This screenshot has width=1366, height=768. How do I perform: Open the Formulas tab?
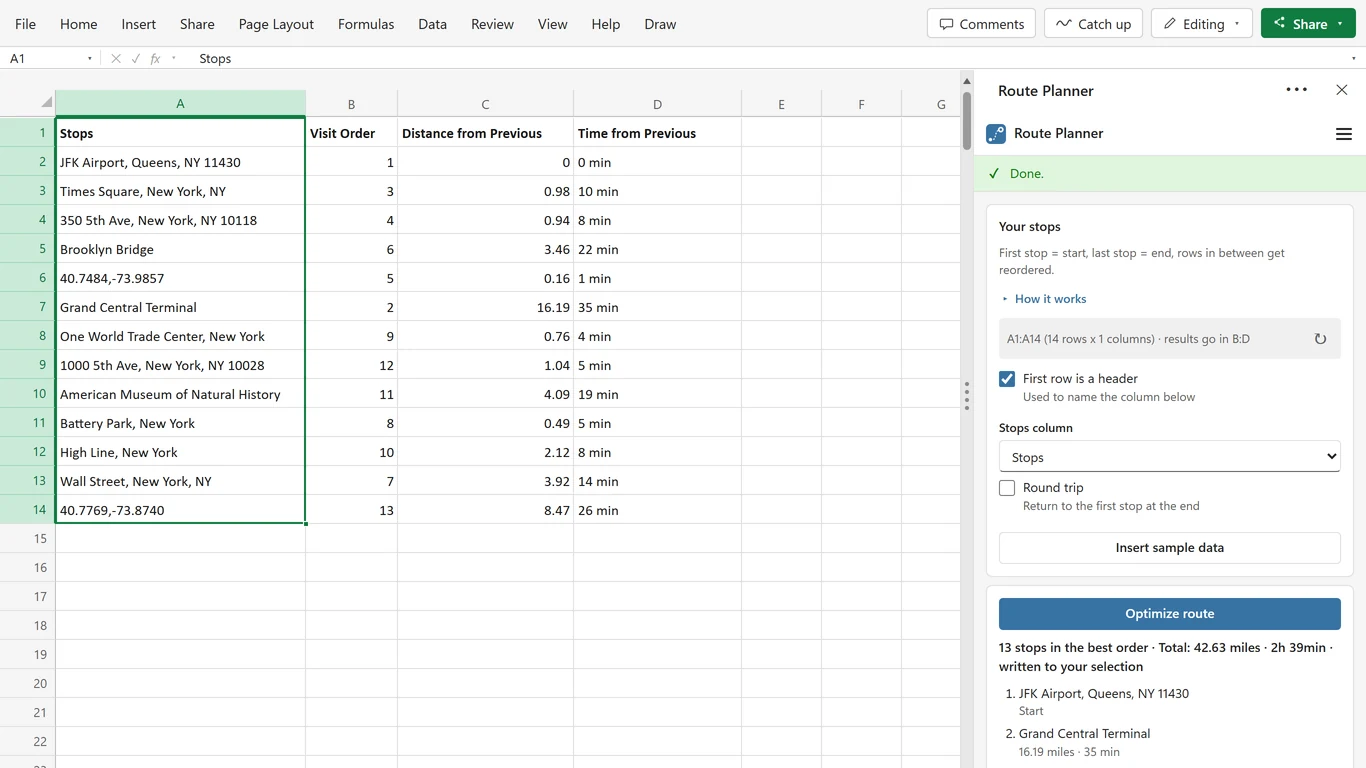[366, 24]
